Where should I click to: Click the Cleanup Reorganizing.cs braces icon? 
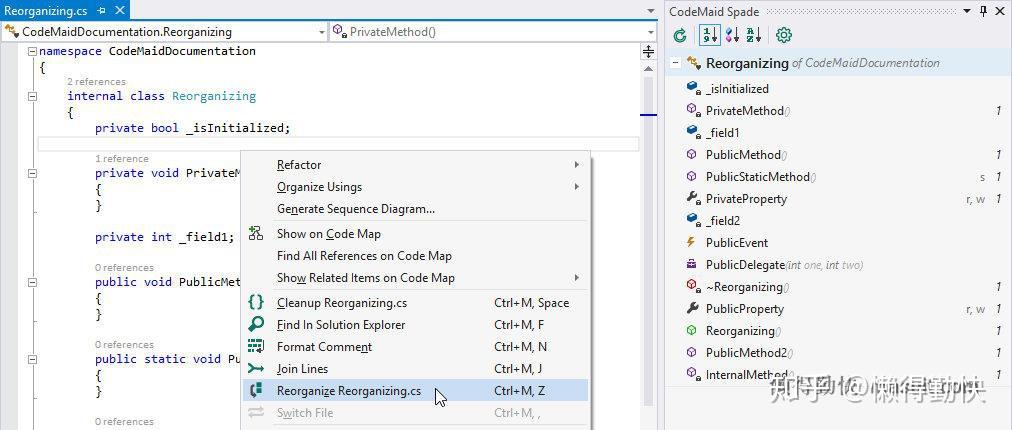click(256, 303)
